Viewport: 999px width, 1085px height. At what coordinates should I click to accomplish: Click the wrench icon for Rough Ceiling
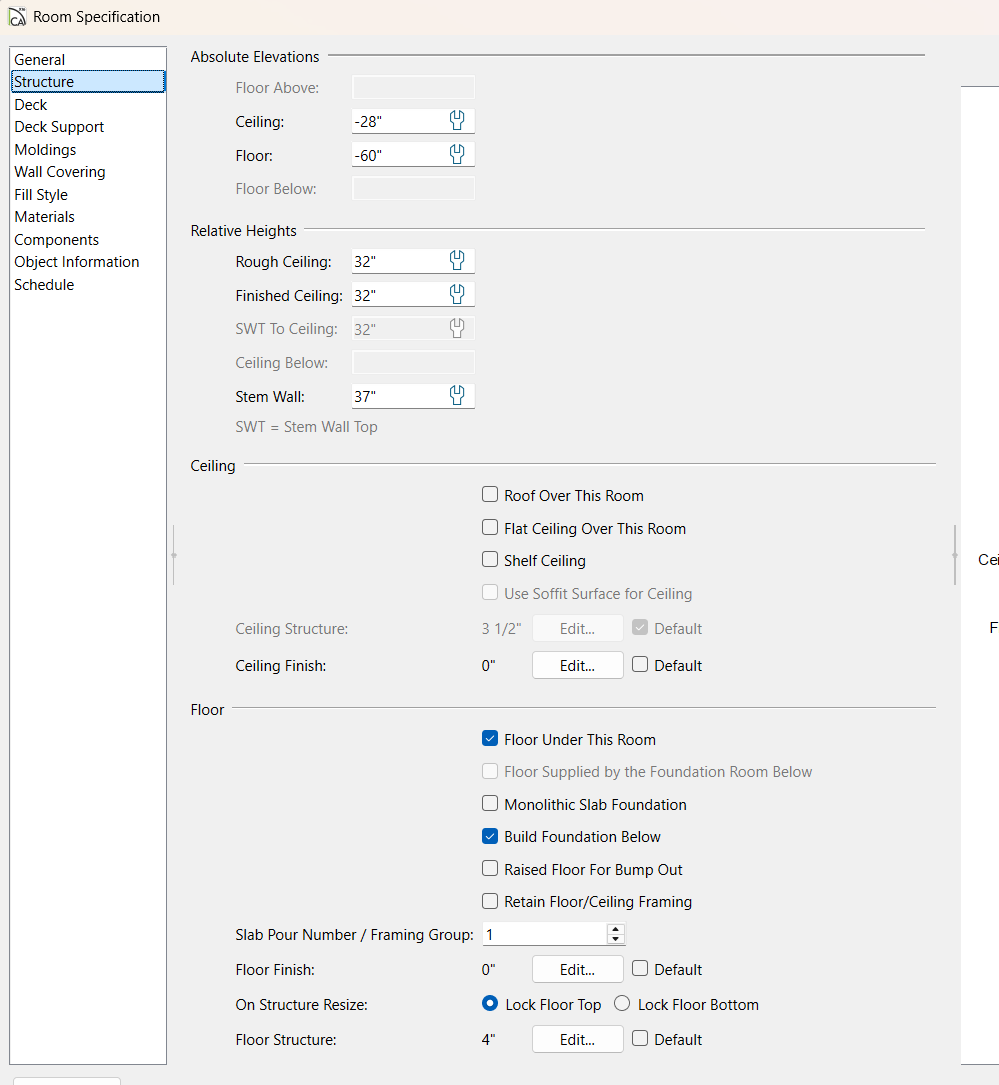(x=457, y=261)
